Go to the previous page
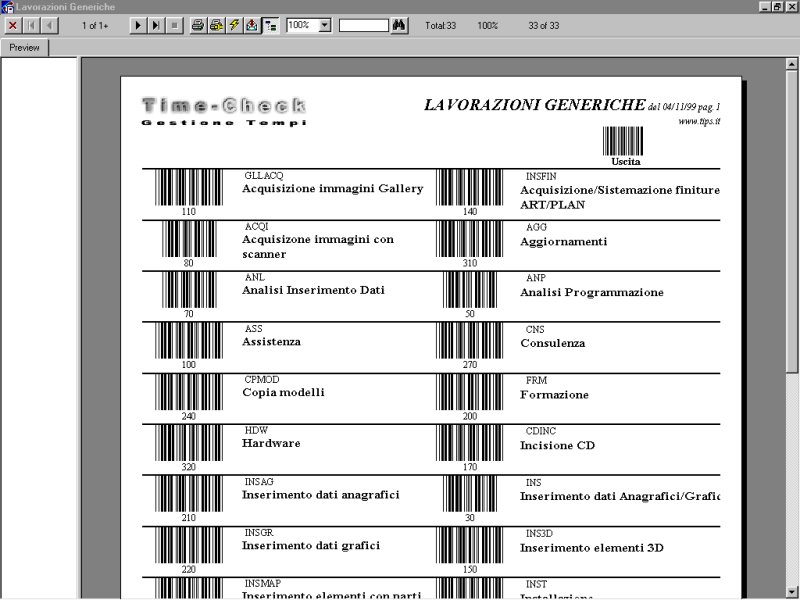The image size is (800, 600). (x=49, y=26)
